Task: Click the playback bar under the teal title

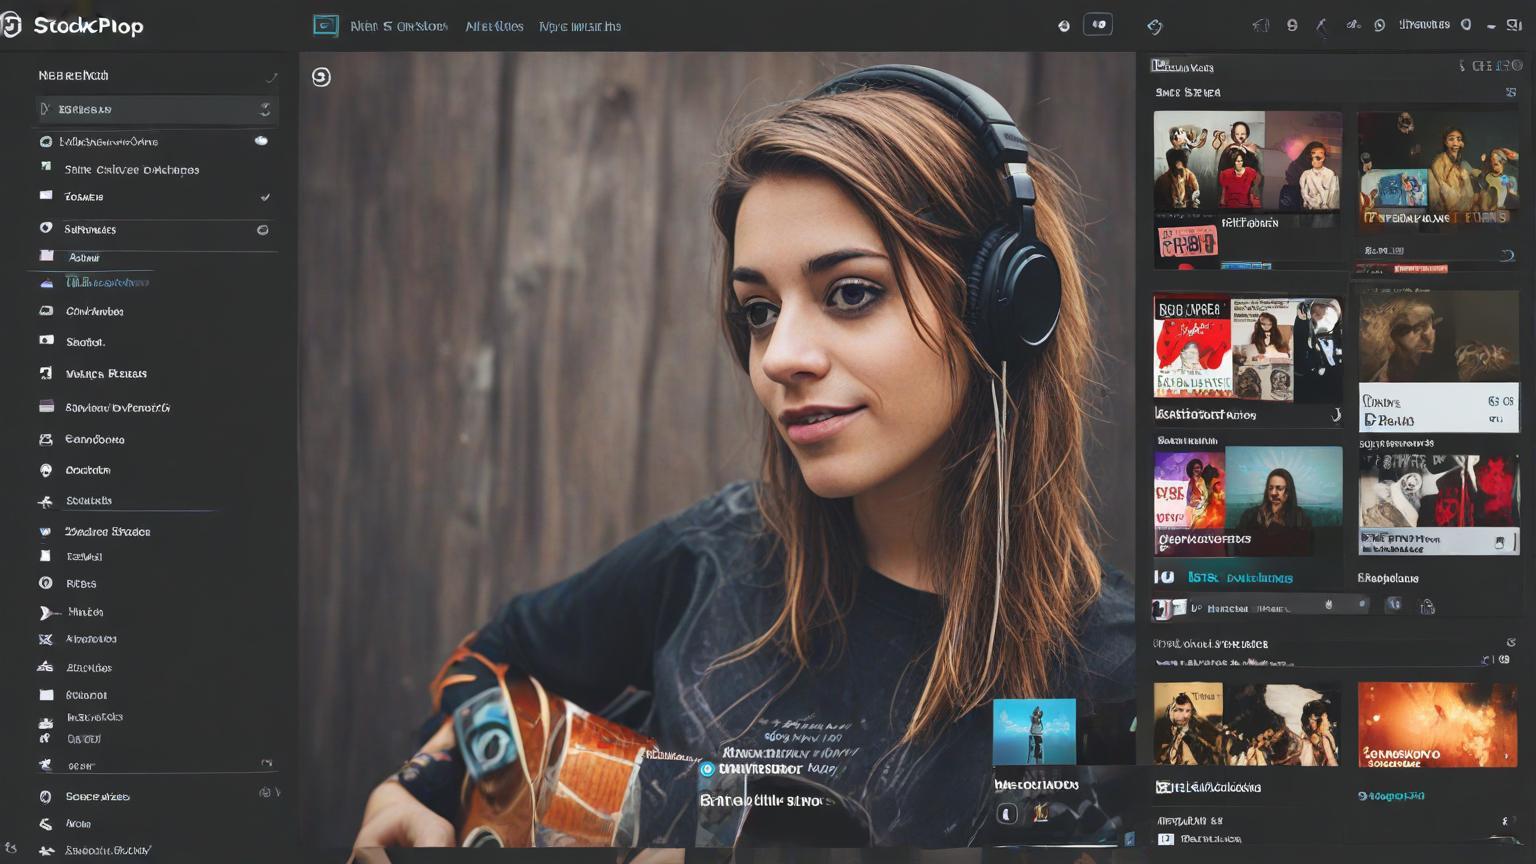Action: [x=1262, y=606]
